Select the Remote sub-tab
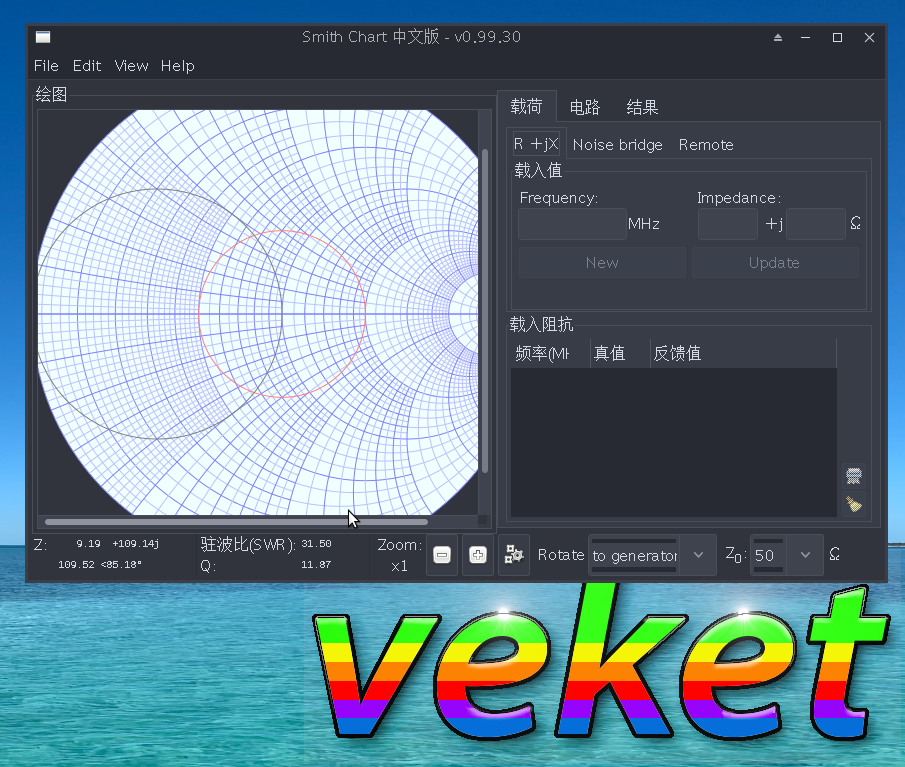The width and height of the screenshot is (905, 767). (x=706, y=145)
